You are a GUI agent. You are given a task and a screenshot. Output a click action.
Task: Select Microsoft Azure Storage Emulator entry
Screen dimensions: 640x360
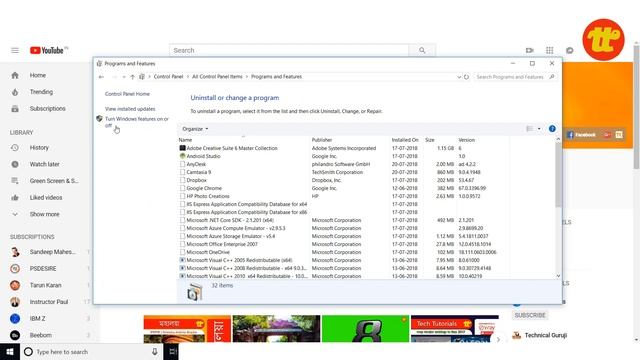pos(231,236)
